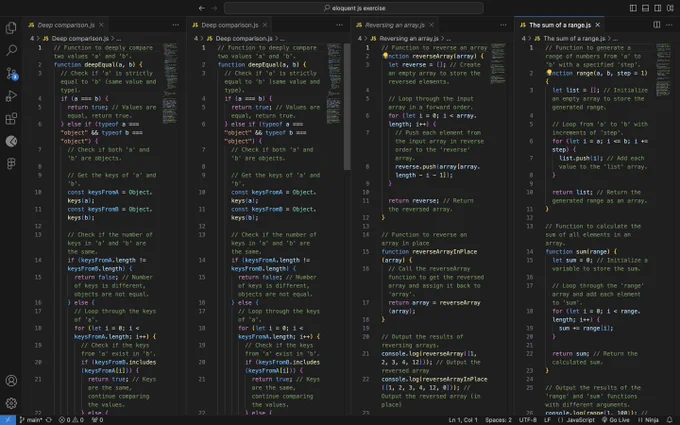This screenshot has height=425, width=680.
Task: Click the ports forwarded '0' indicator
Action: pyautogui.click(x=98, y=420)
